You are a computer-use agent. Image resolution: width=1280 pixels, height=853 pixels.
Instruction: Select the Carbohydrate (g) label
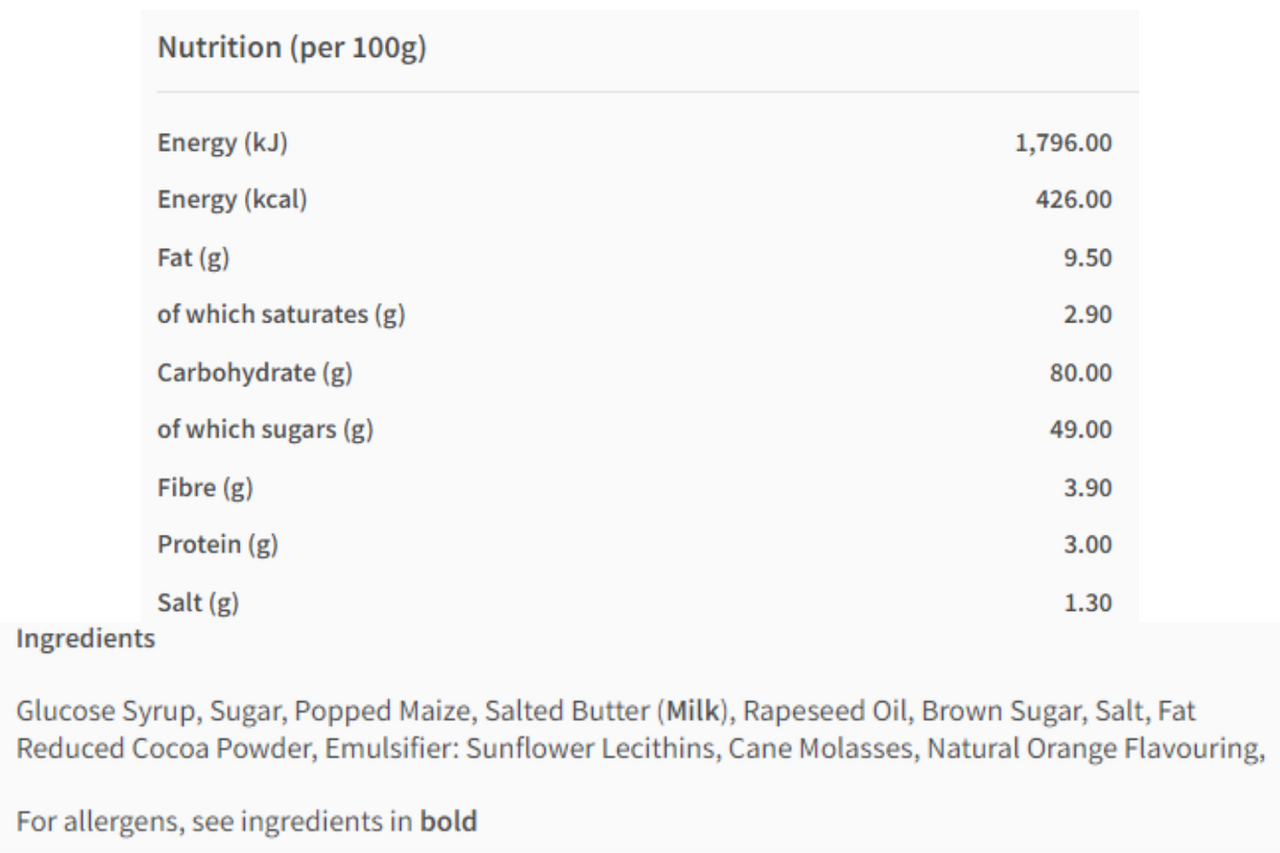(255, 373)
